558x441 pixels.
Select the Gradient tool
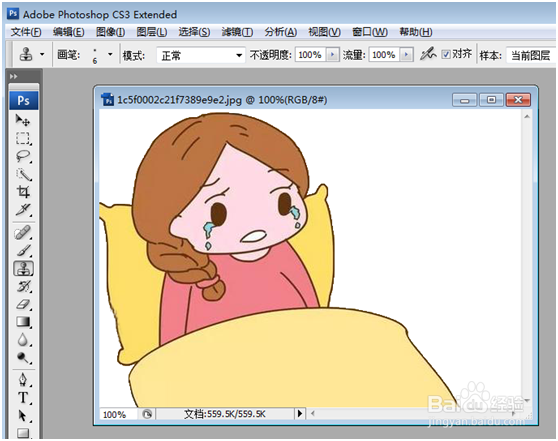coord(23,322)
